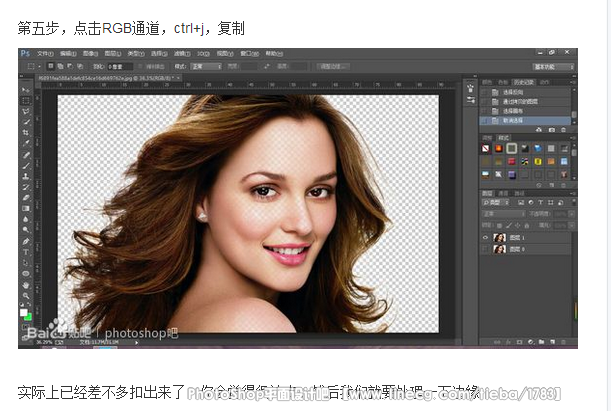The width and height of the screenshot is (611, 411).
Task: Toggle lock position icon
Action: (517, 226)
